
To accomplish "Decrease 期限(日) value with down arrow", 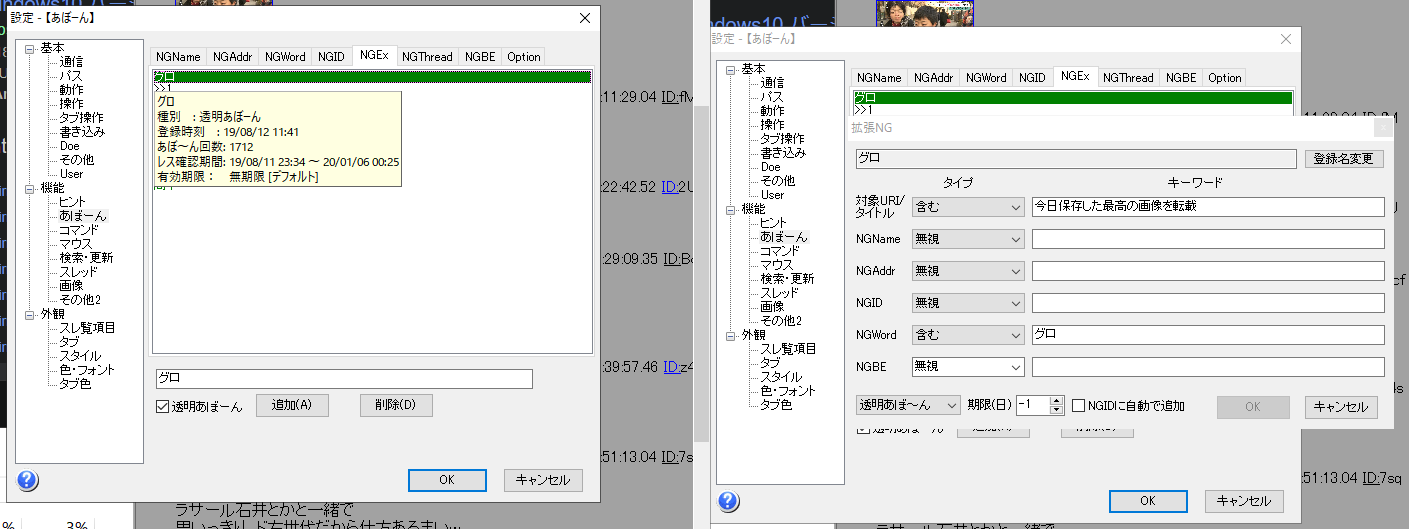I will (1057, 410).
